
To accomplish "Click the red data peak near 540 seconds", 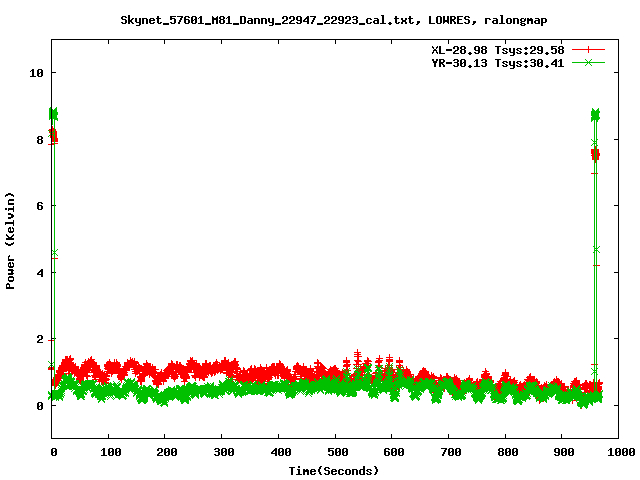I will pos(358,353).
